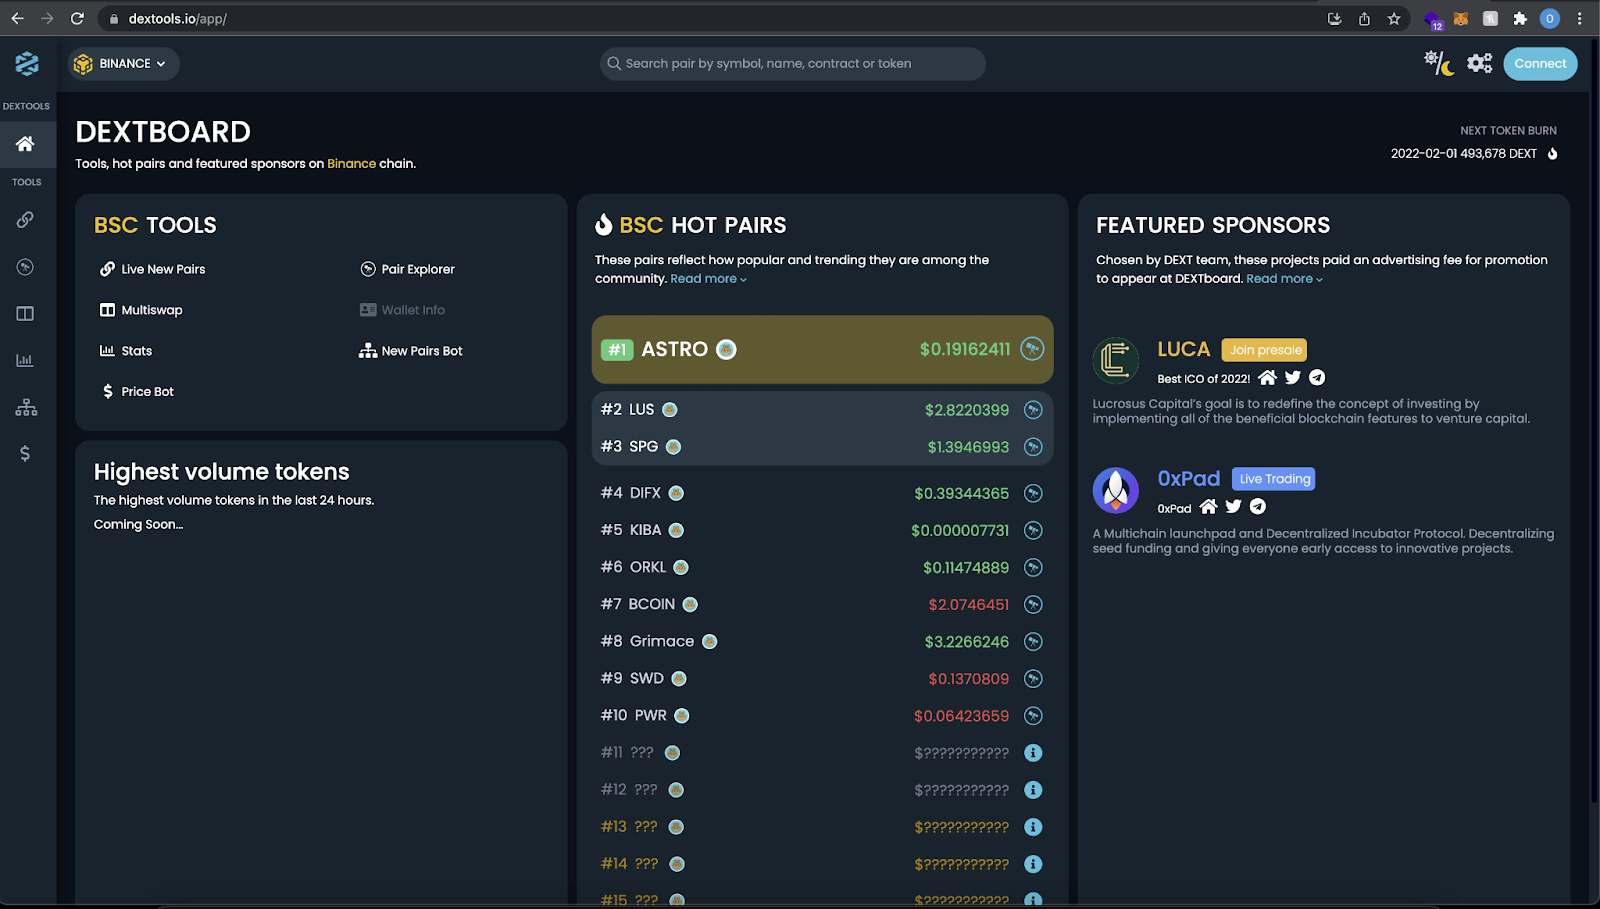Image resolution: width=1600 pixels, height=909 pixels.
Task: Focus the search pair input field
Action: pyautogui.click(x=793, y=64)
